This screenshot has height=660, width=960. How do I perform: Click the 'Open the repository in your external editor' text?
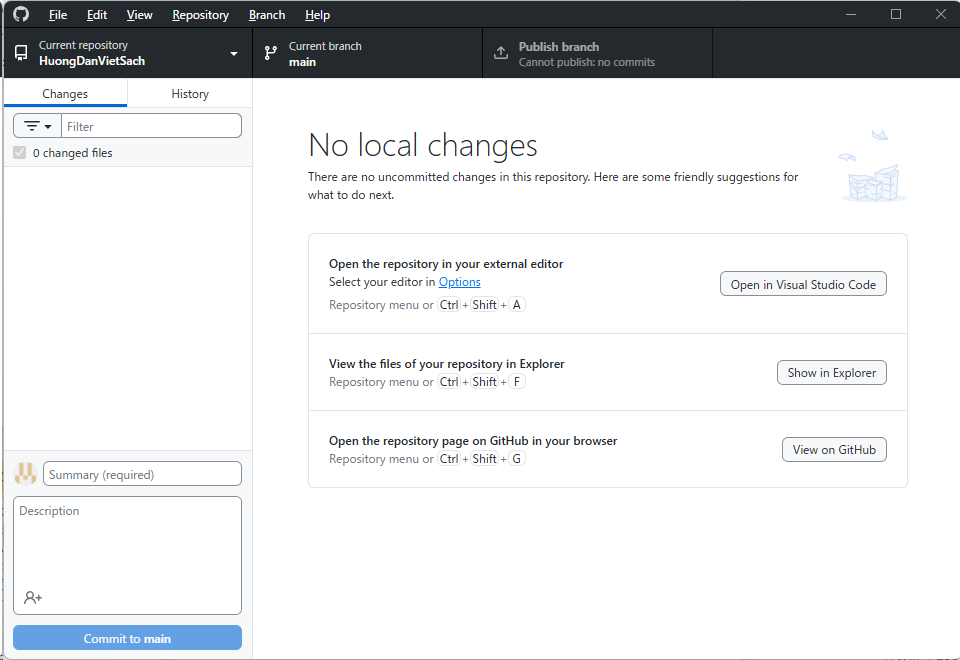pos(446,264)
